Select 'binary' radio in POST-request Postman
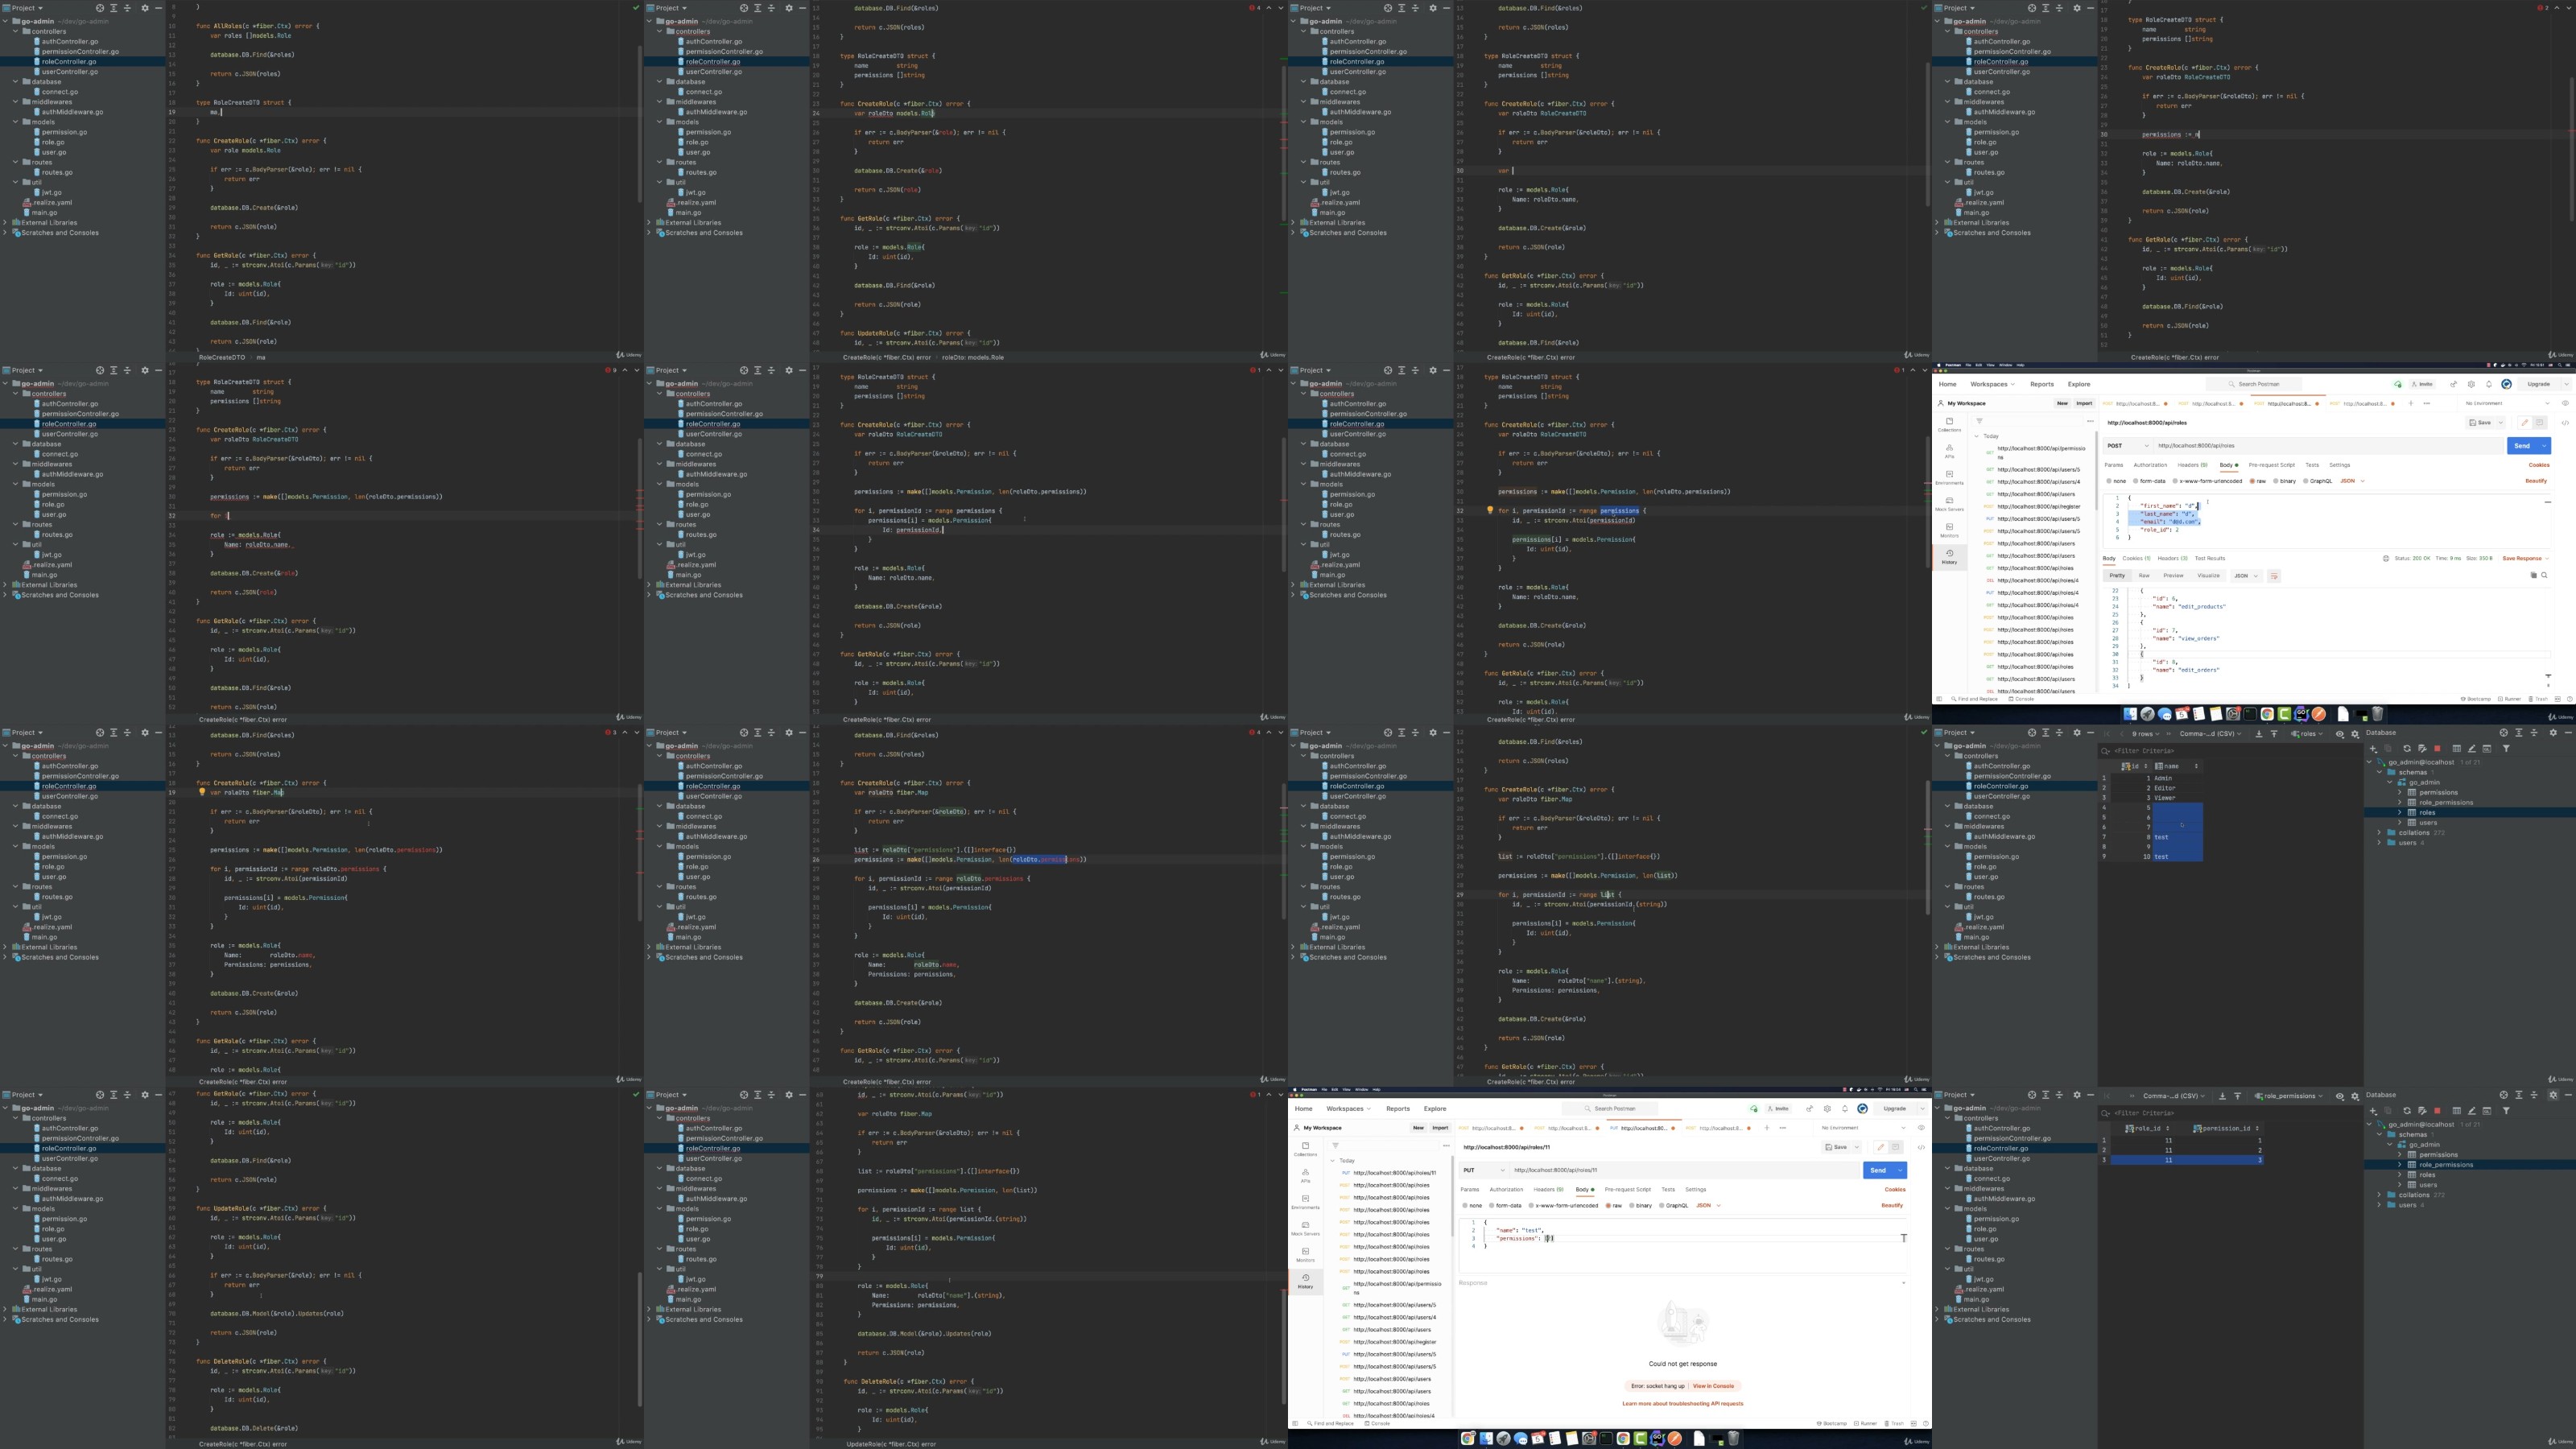 click(2283, 481)
